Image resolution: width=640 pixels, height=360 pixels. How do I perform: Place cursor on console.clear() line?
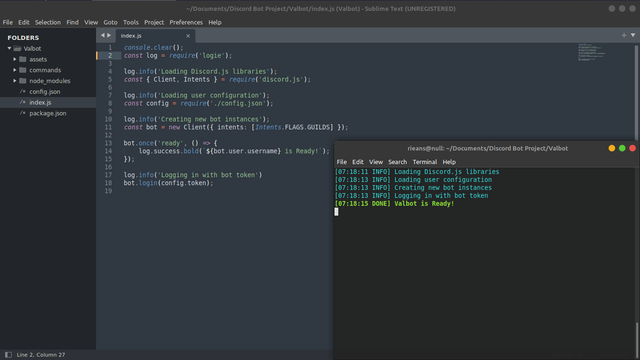[153, 48]
